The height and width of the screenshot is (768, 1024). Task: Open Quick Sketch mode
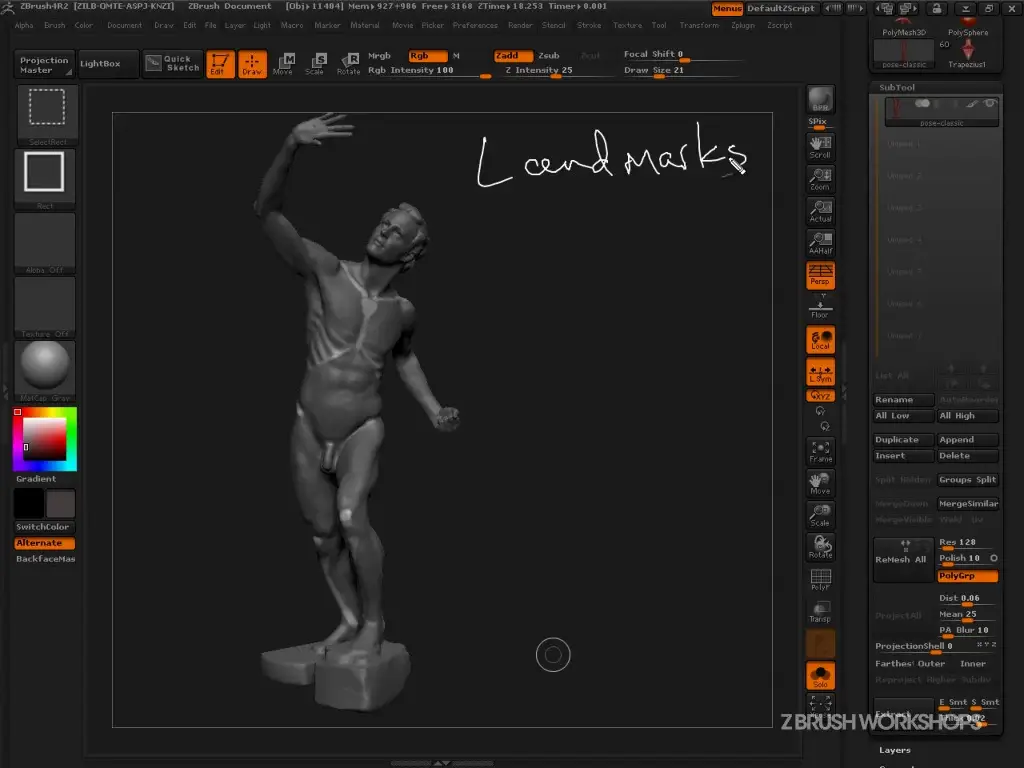pyautogui.click(x=172, y=64)
